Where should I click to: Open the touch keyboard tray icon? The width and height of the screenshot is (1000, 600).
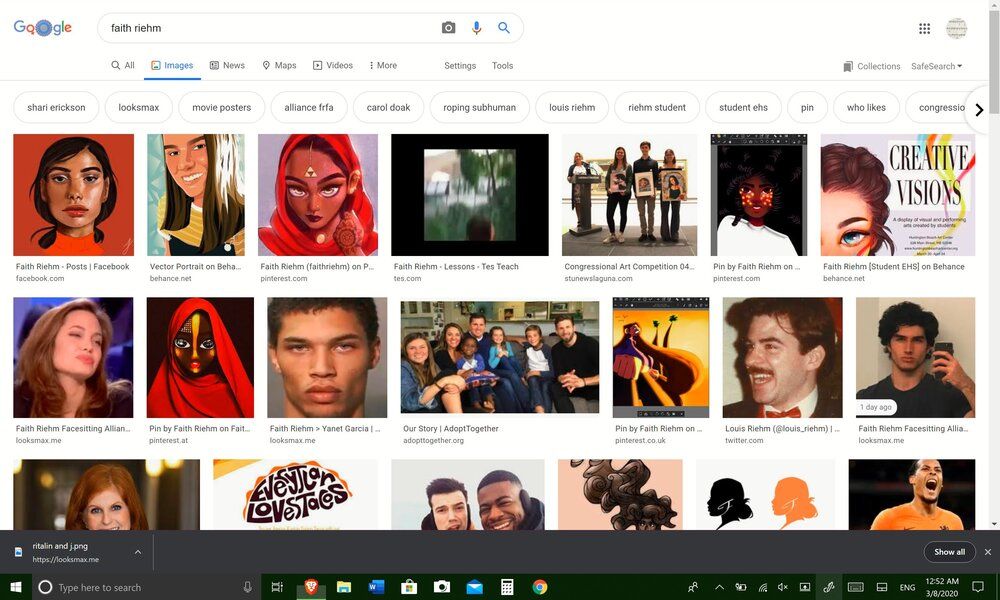click(x=855, y=587)
